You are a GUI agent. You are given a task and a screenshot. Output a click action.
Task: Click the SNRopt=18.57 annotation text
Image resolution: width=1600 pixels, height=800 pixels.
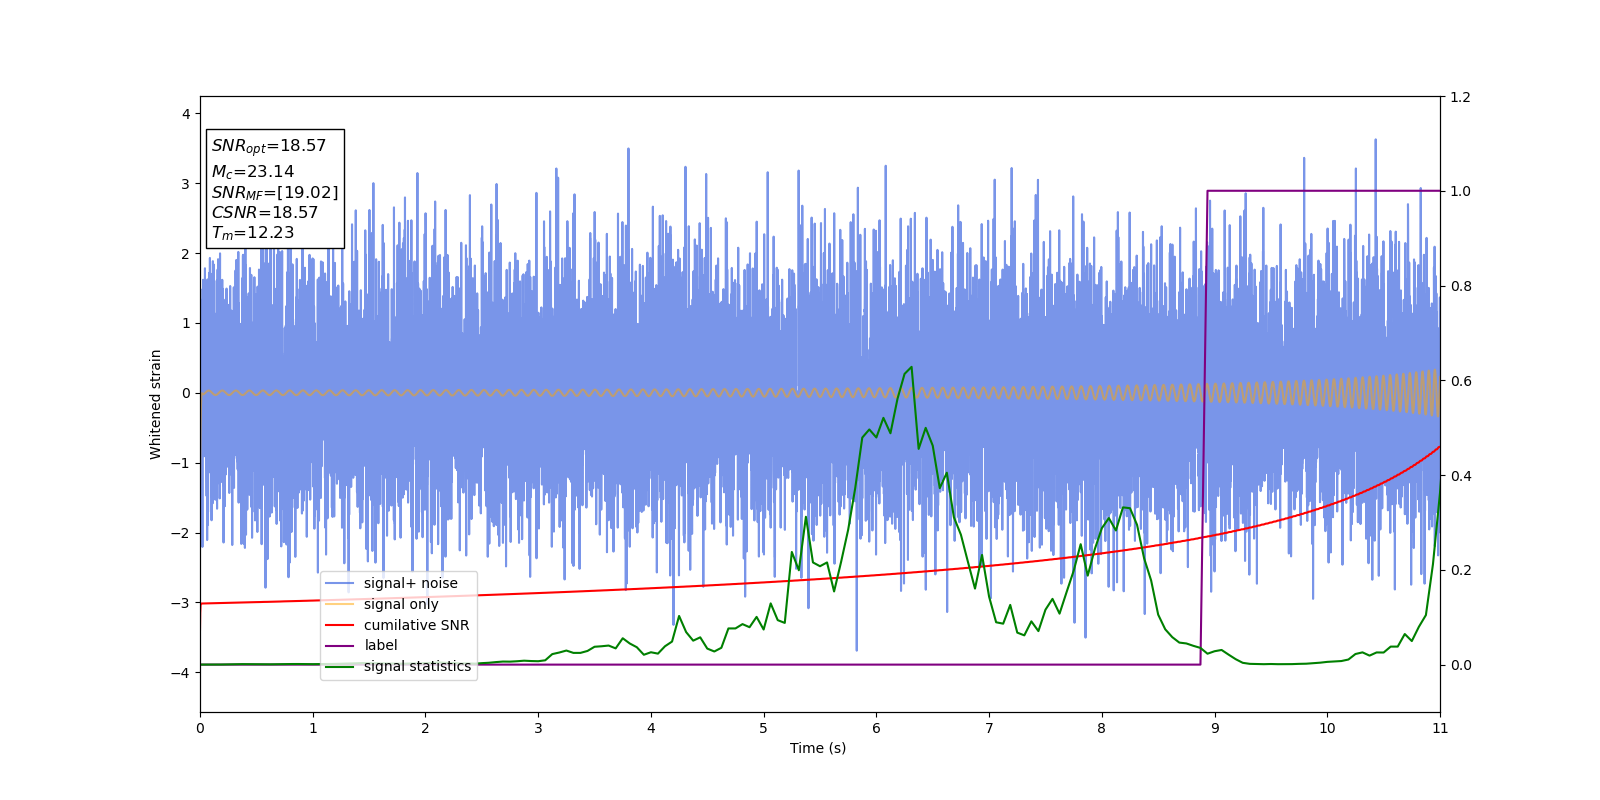click(x=269, y=146)
